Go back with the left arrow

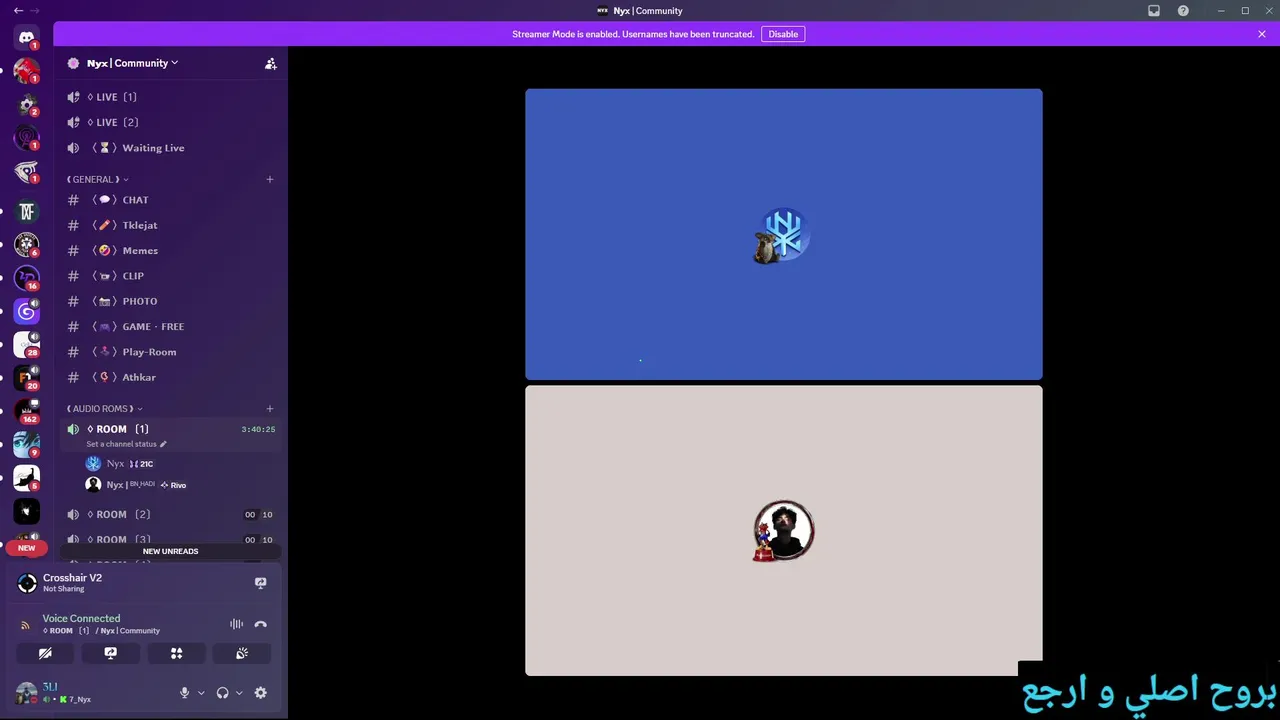pos(18,11)
